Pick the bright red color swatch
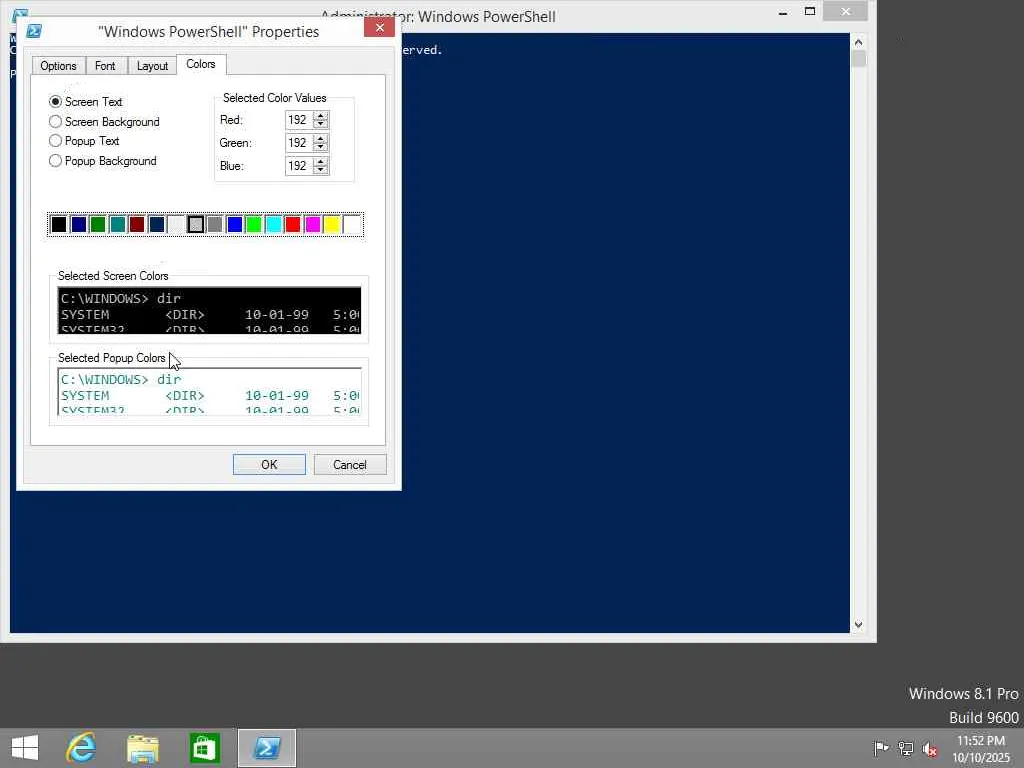 (293, 225)
